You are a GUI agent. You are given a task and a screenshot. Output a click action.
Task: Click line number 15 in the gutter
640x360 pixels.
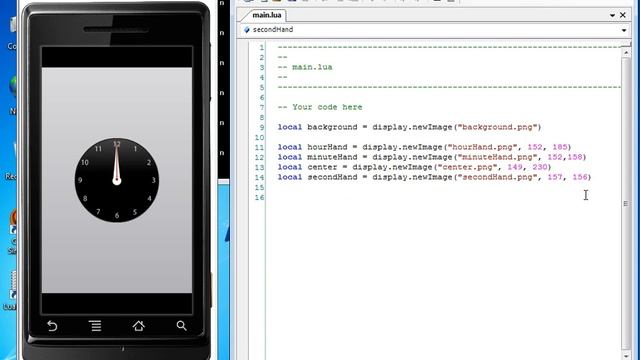(x=260, y=187)
